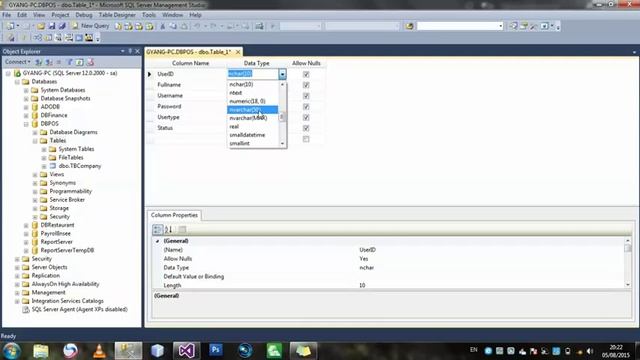The height and width of the screenshot is (360, 640).
Task: Open the Connect dropdown in Object Explorer
Action: click(x=18, y=62)
